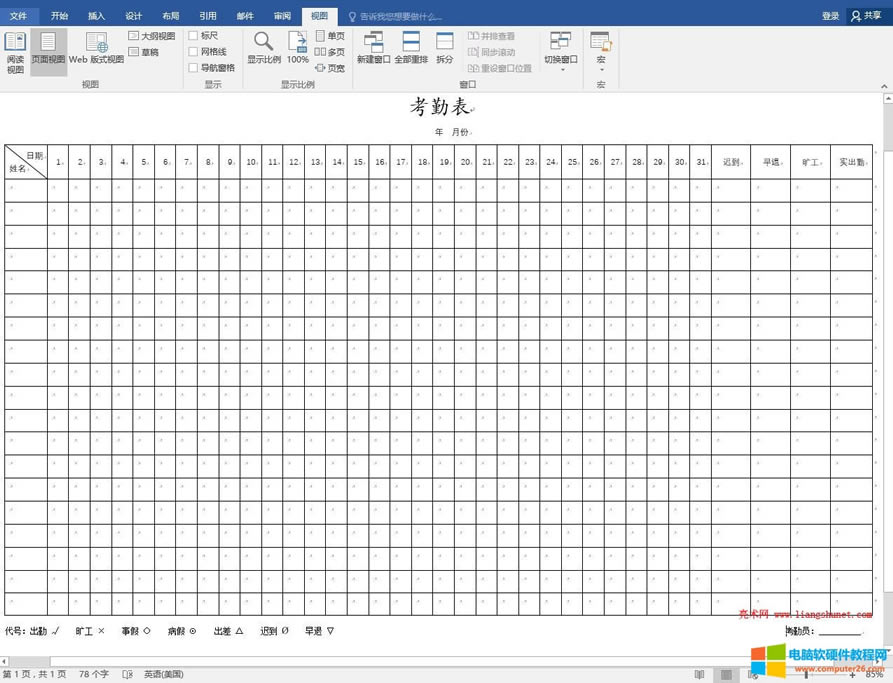Viewport: 893px width, 683px height.
Task: Switch to 阅读视图 (Read Mode)
Action: [x=16, y=50]
